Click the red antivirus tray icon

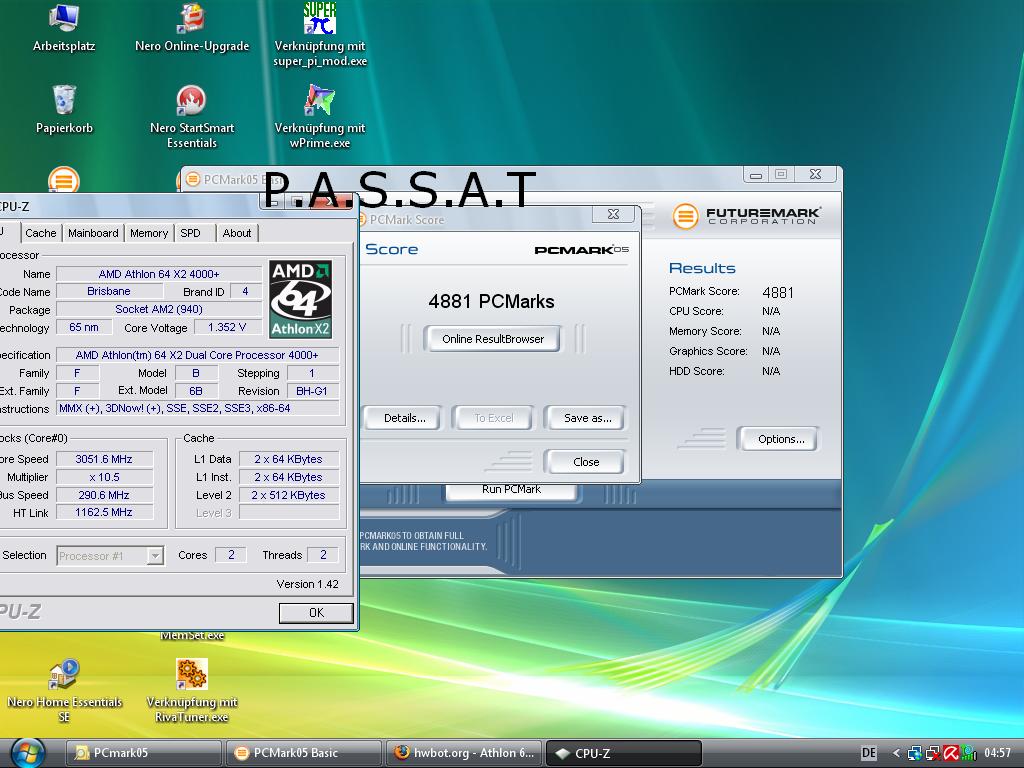[951, 753]
